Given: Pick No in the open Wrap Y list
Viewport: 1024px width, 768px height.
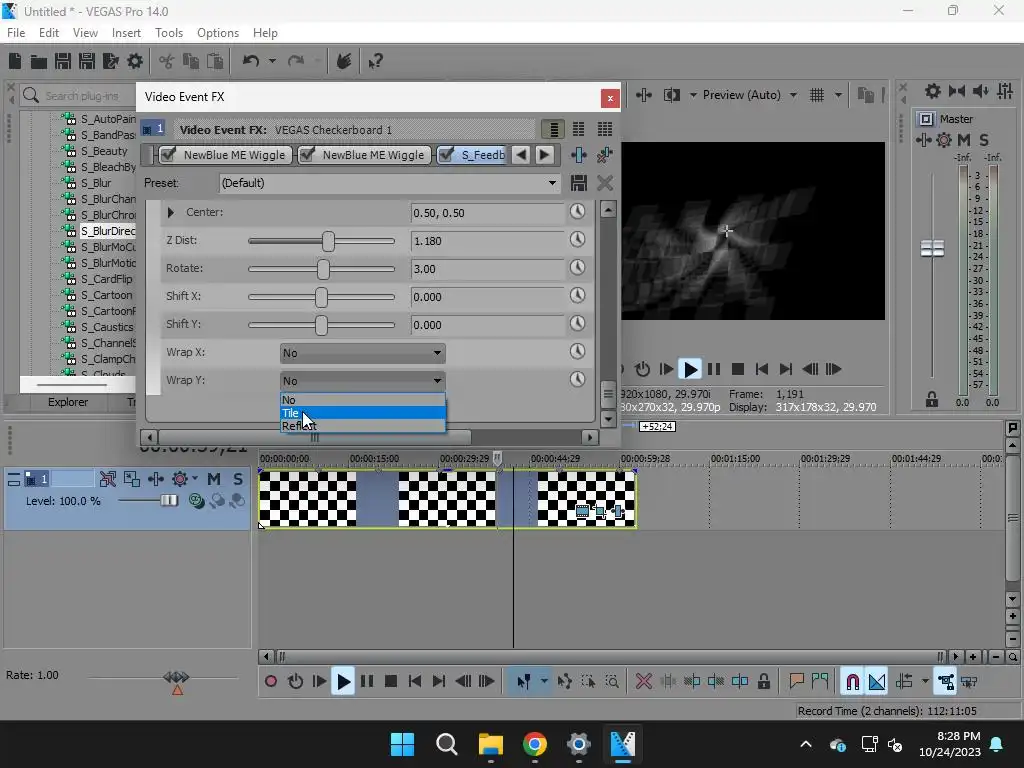Looking at the screenshot, I should 362,400.
